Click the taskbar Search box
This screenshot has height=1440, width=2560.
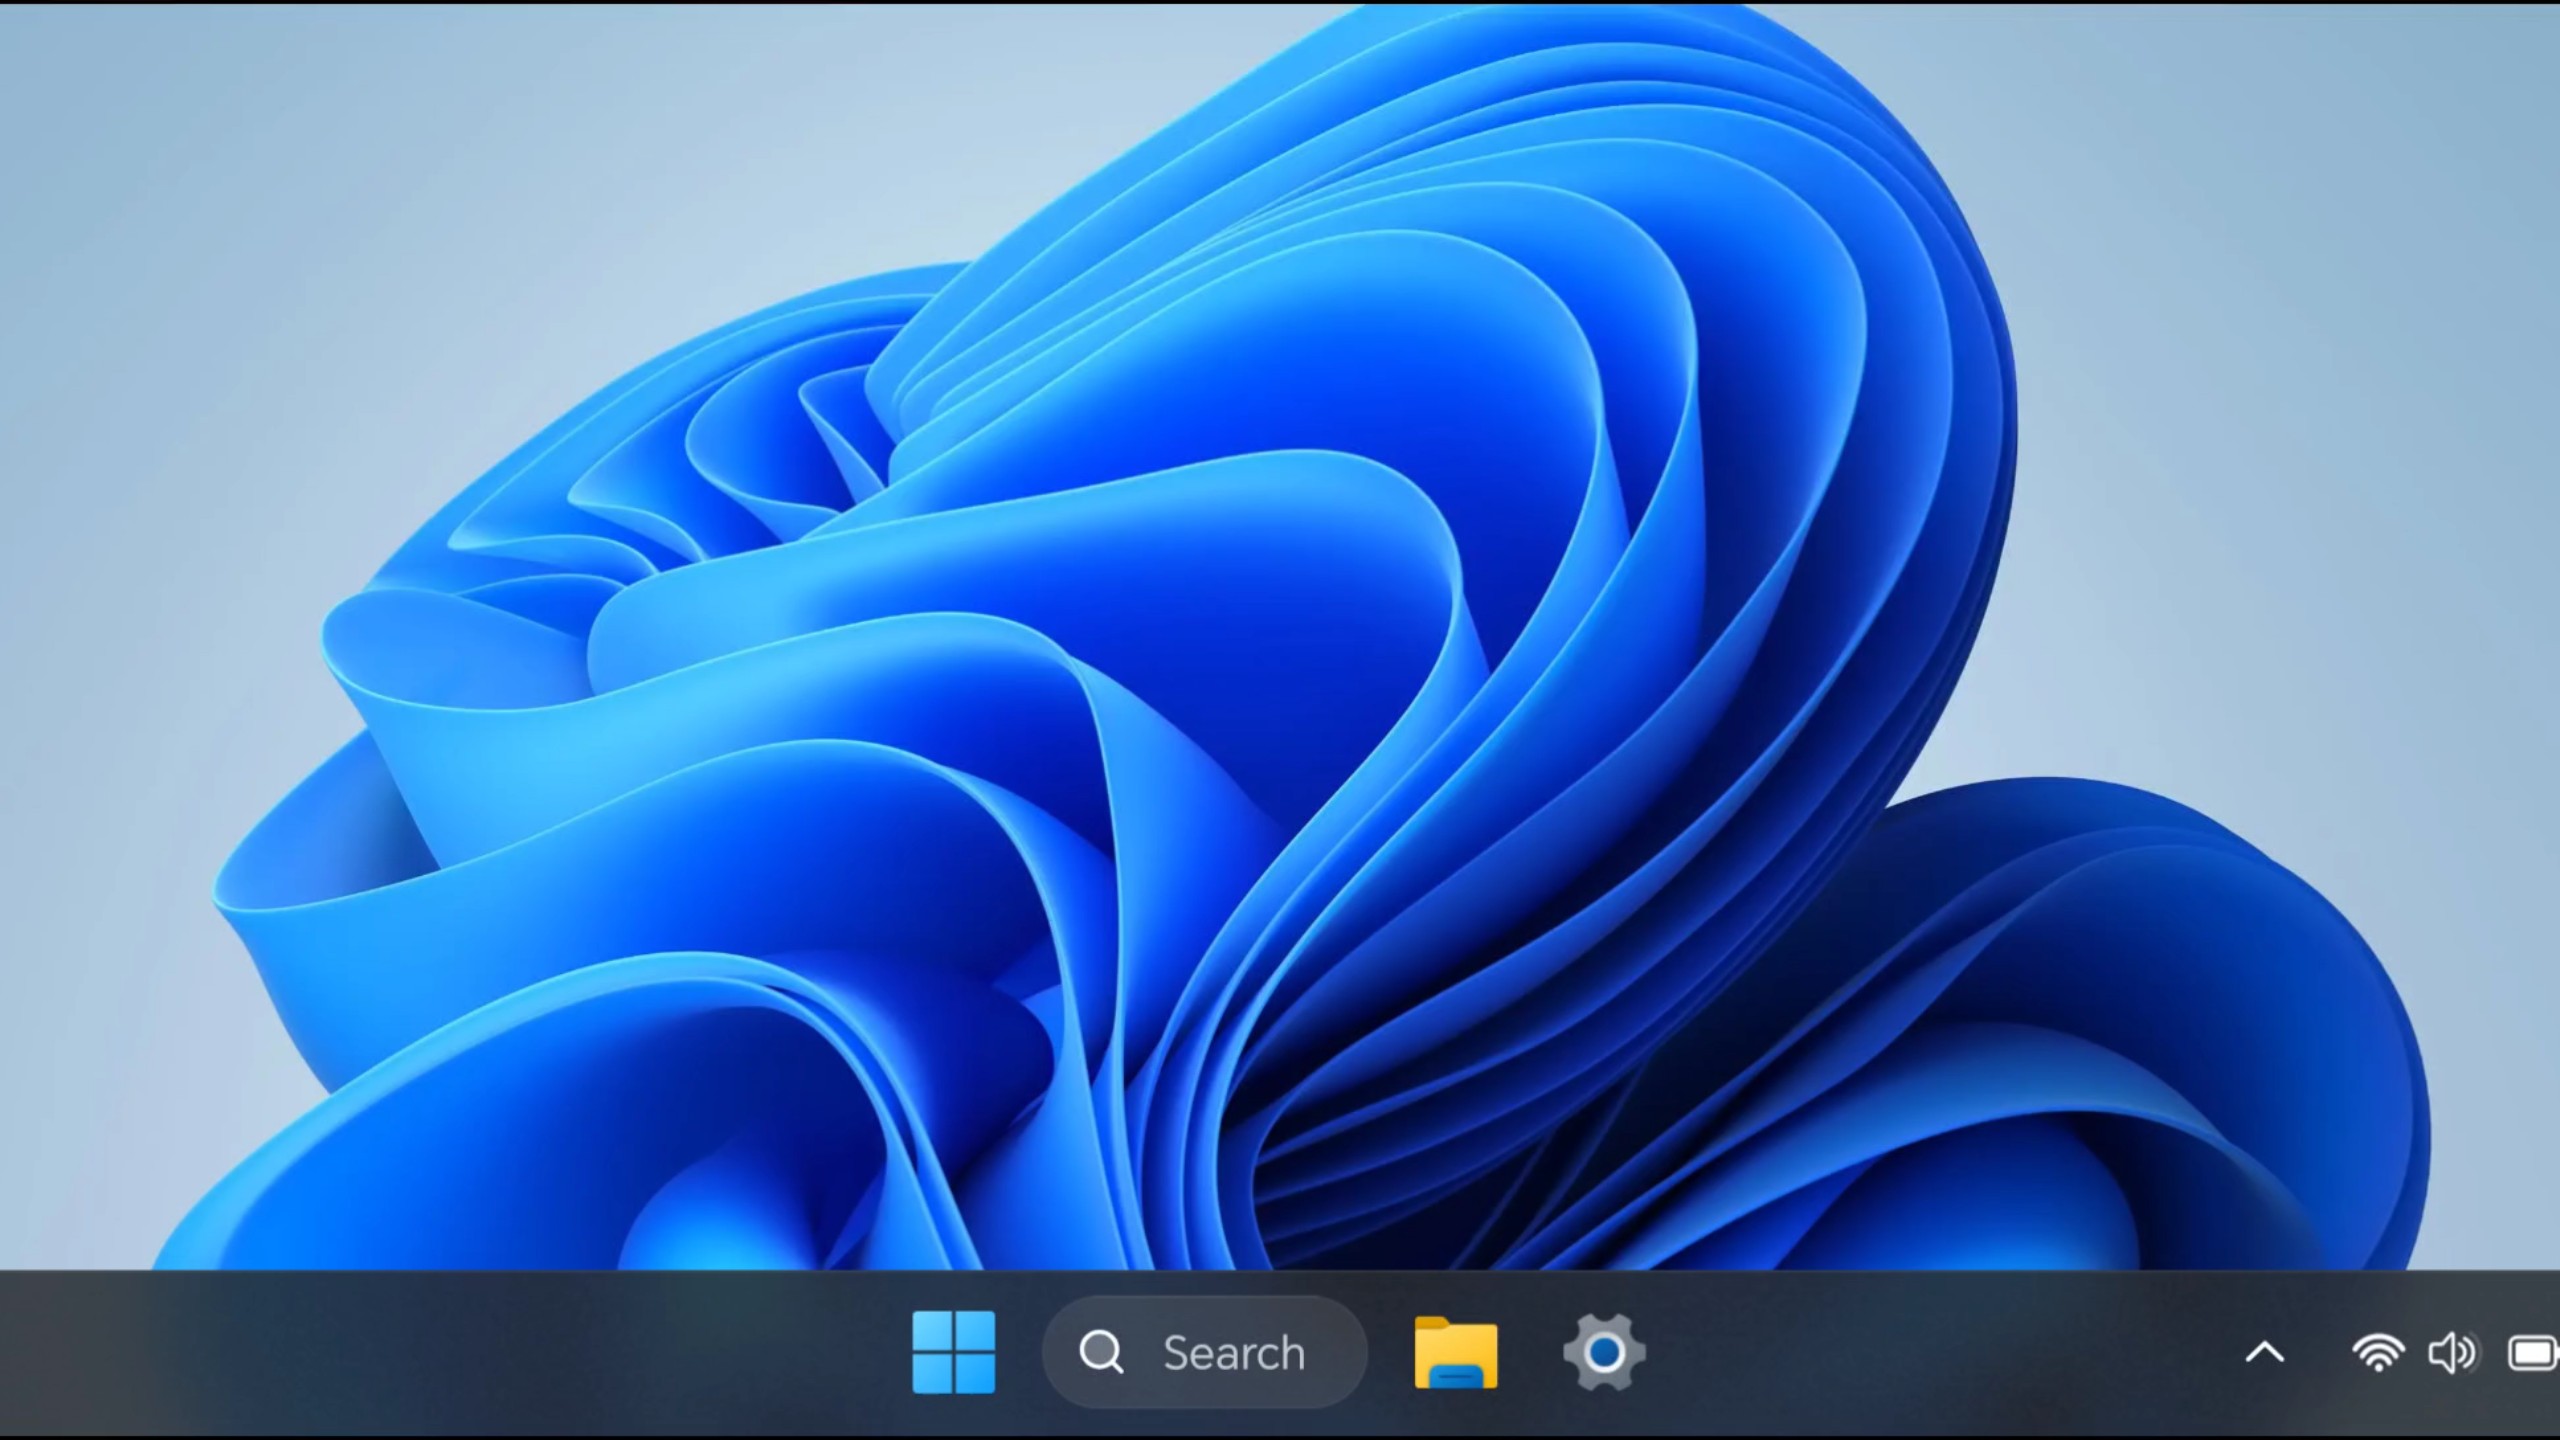click(x=1204, y=1352)
